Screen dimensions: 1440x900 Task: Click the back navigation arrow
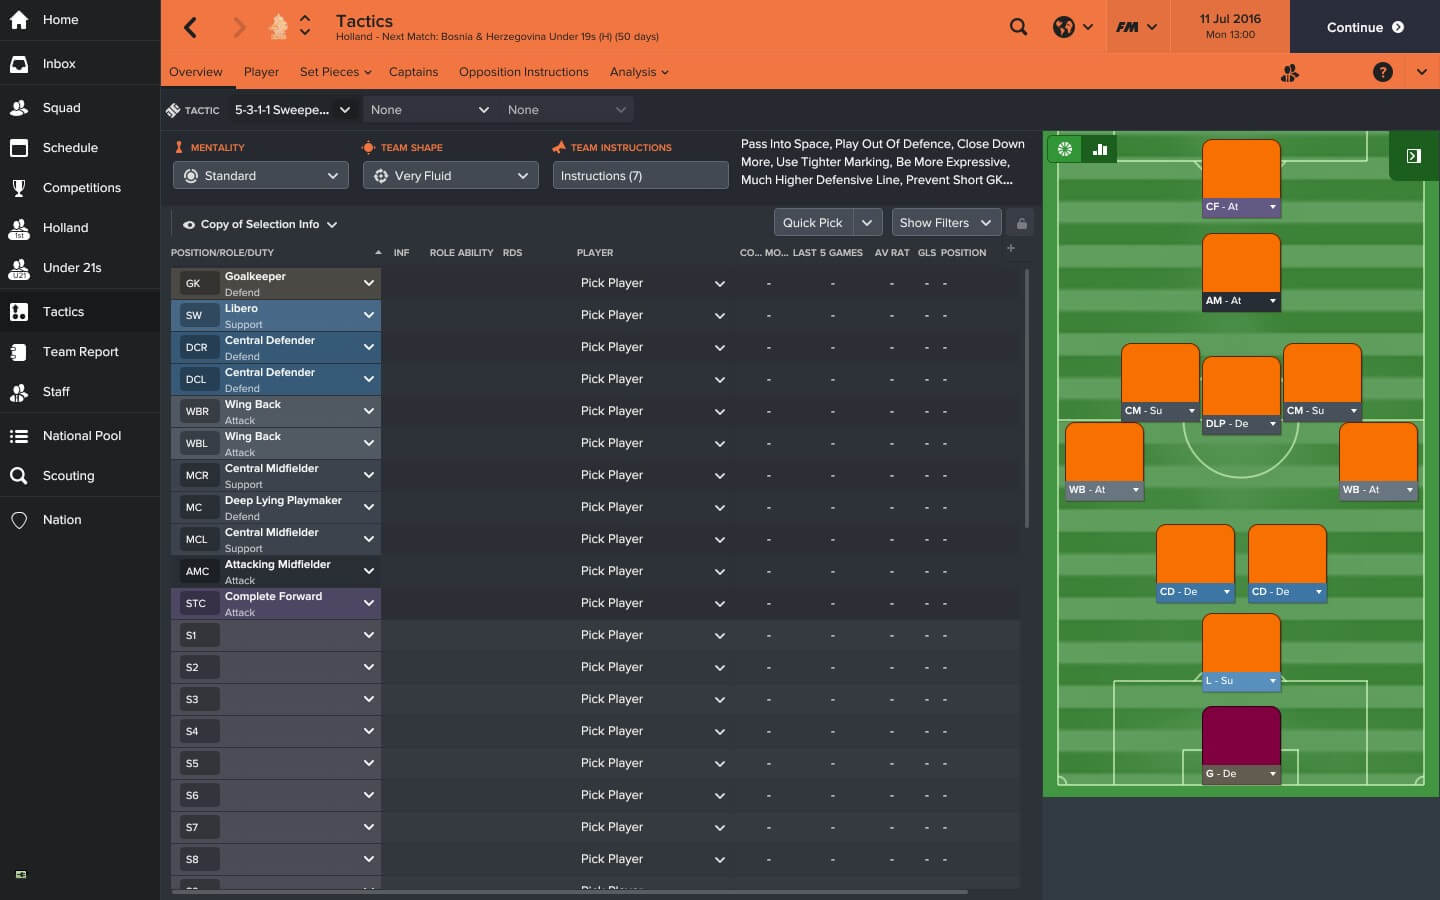click(191, 27)
